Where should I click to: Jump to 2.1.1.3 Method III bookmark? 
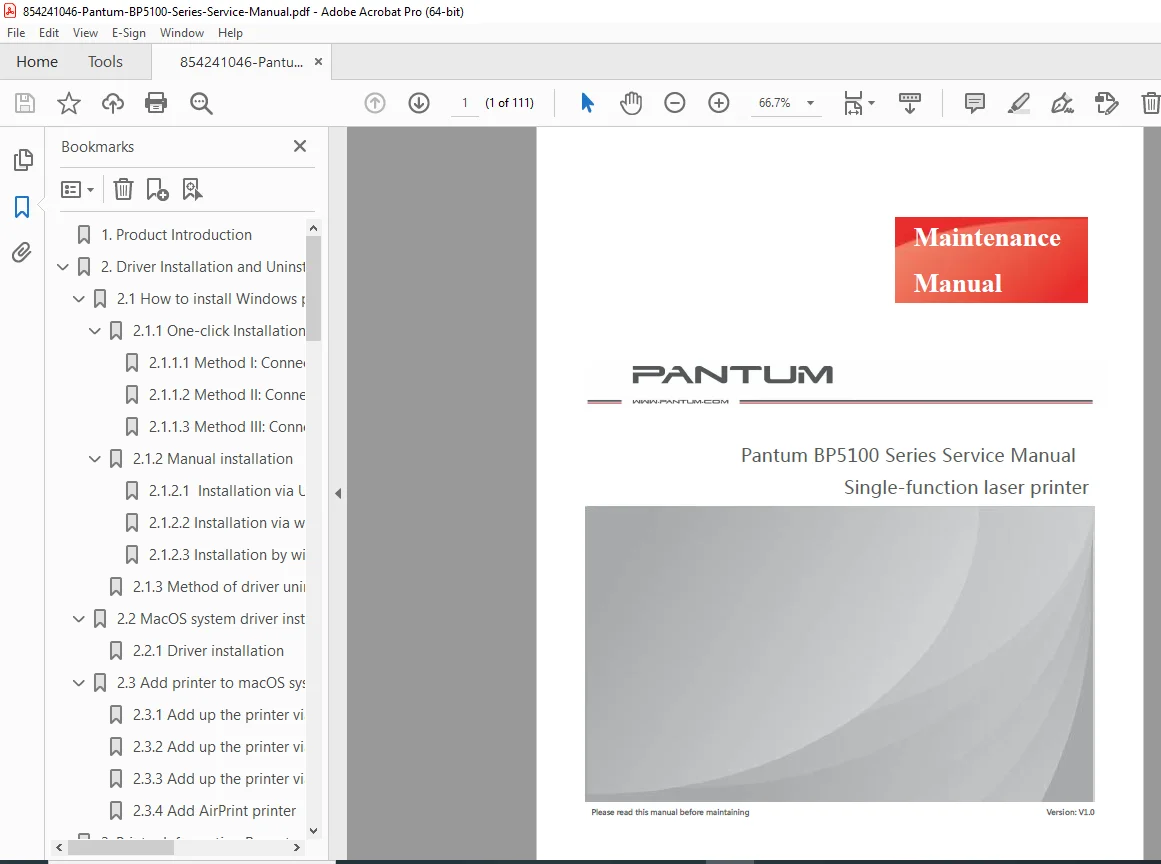[x=227, y=427]
